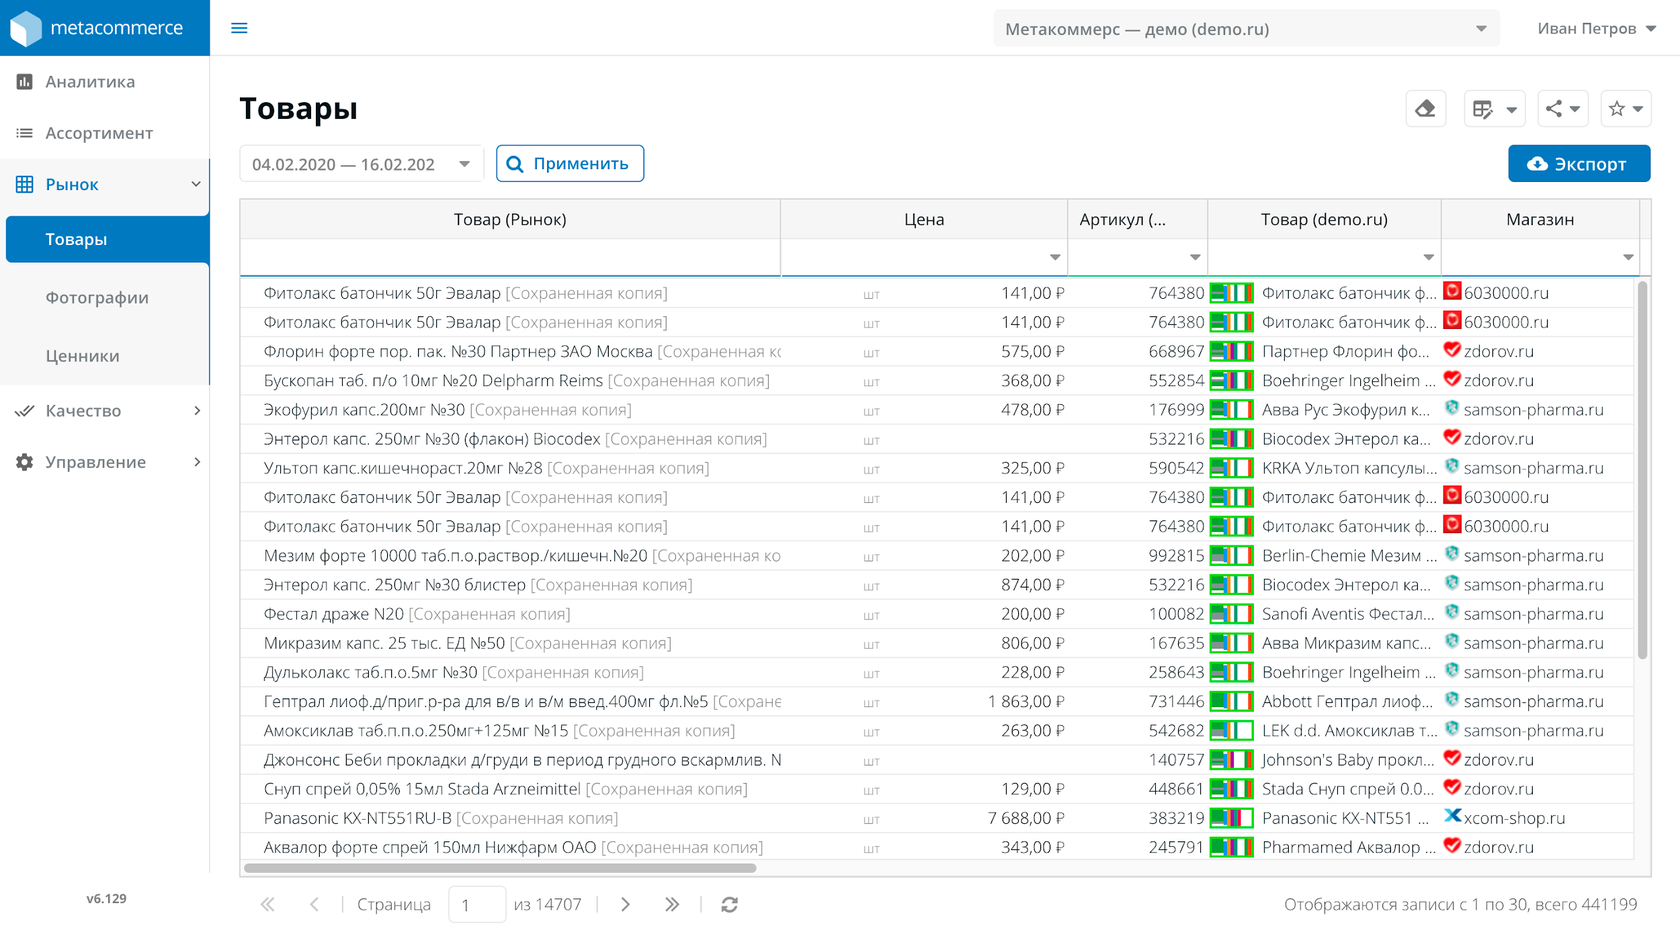The height and width of the screenshot is (930, 1680).
Task: Click the Применить button
Action: click(570, 164)
